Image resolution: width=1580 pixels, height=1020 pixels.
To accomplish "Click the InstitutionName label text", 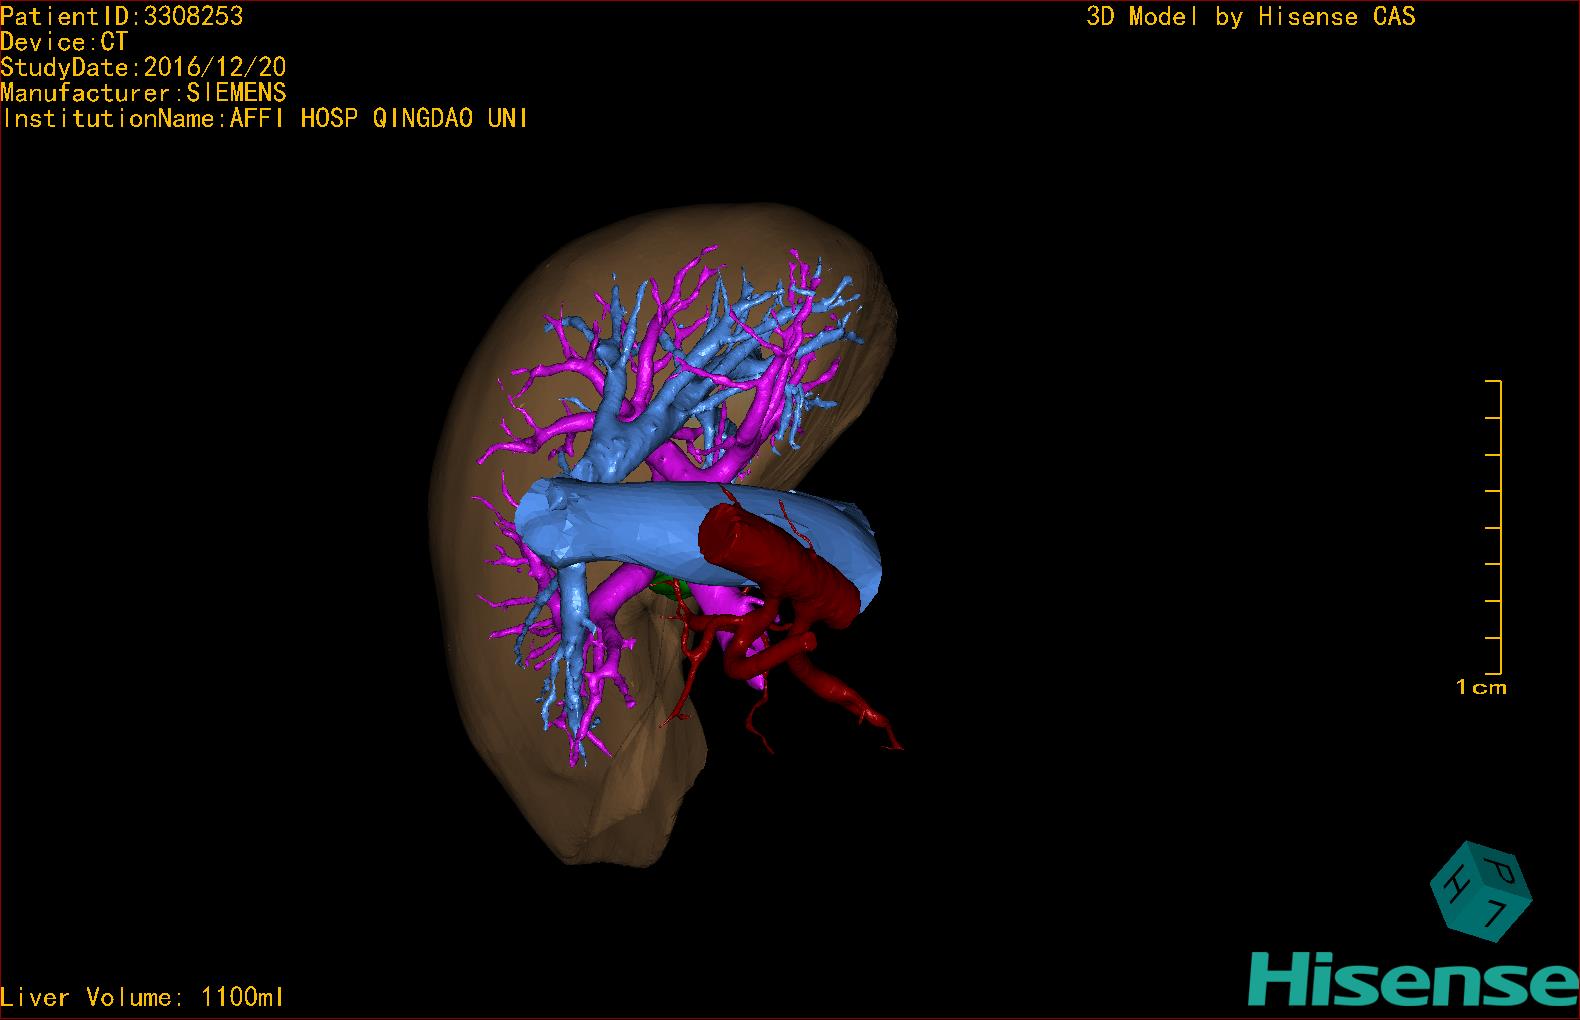I will point(265,118).
